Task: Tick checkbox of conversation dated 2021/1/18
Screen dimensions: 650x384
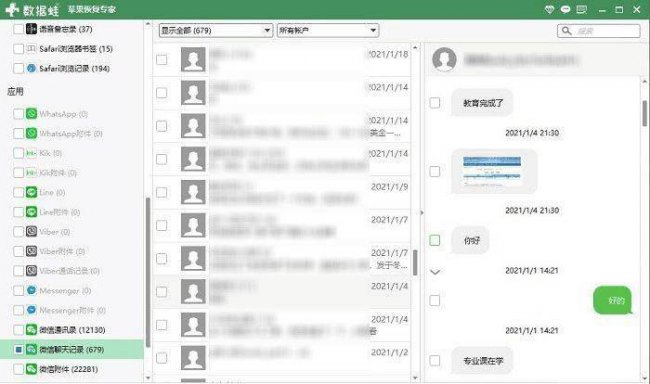Action: [162, 60]
